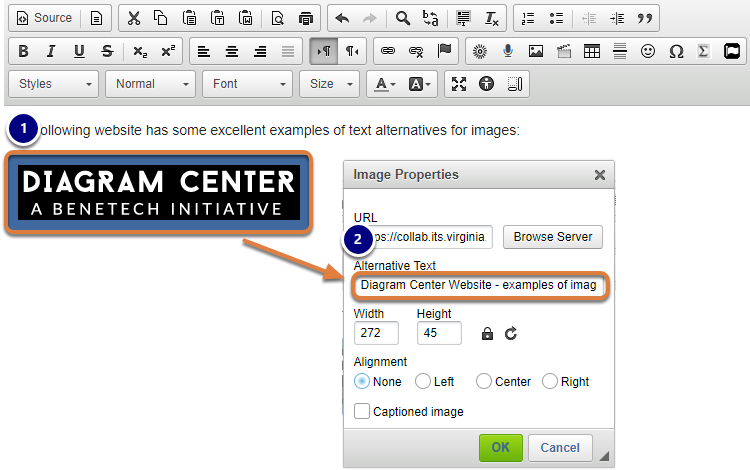750x470 pixels.
Task: Select Left alignment radio button
Action: 423,382
